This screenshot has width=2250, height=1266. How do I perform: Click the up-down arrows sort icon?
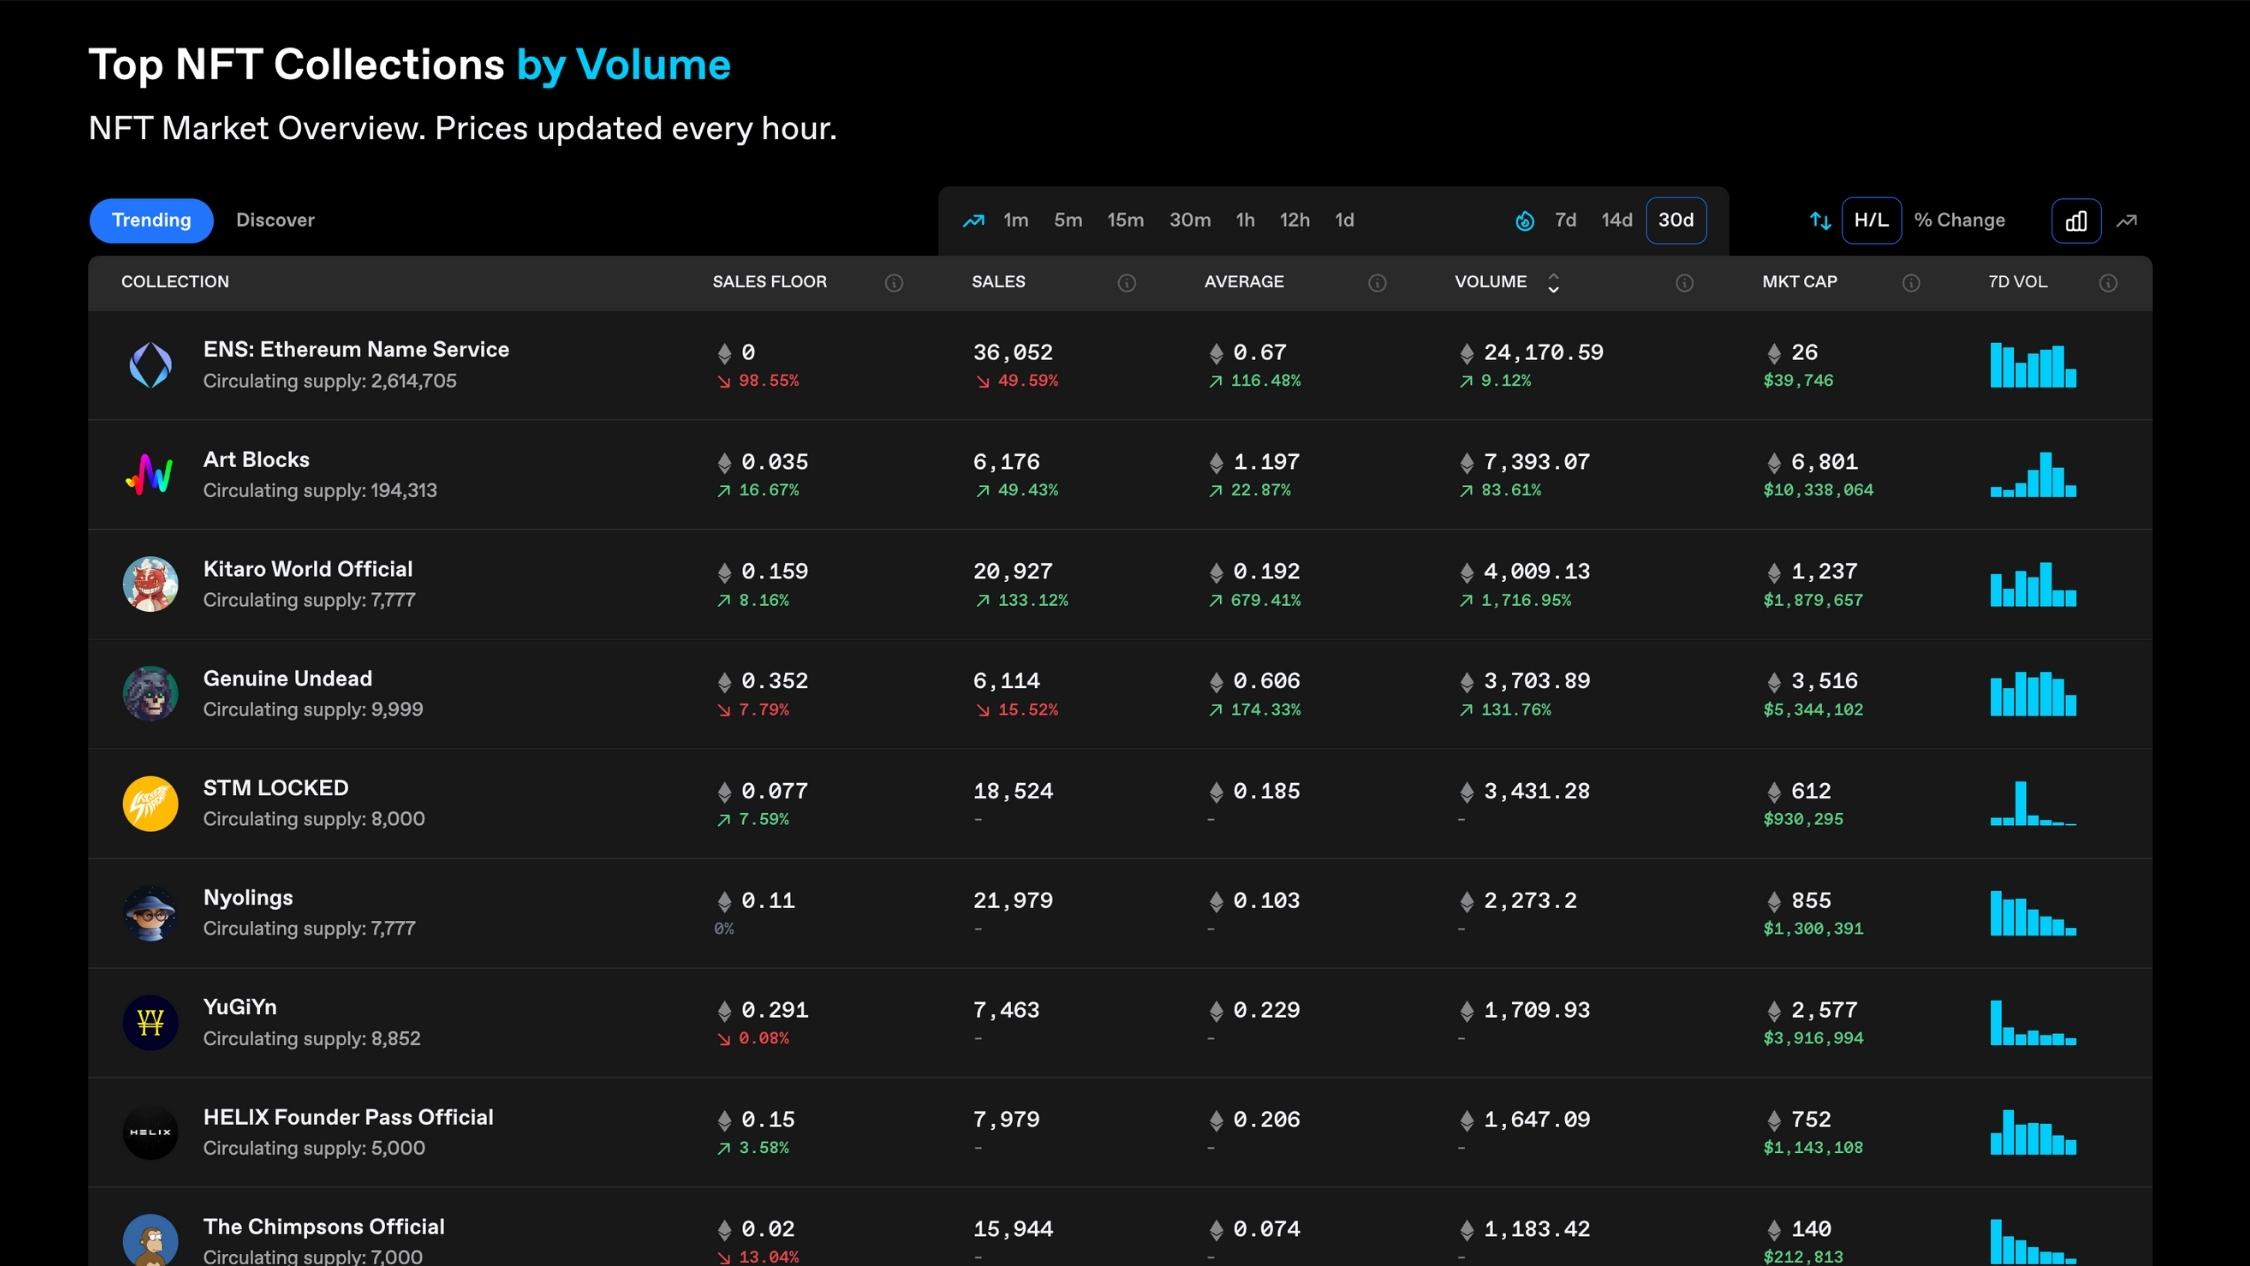click(x=1820, y=220)
